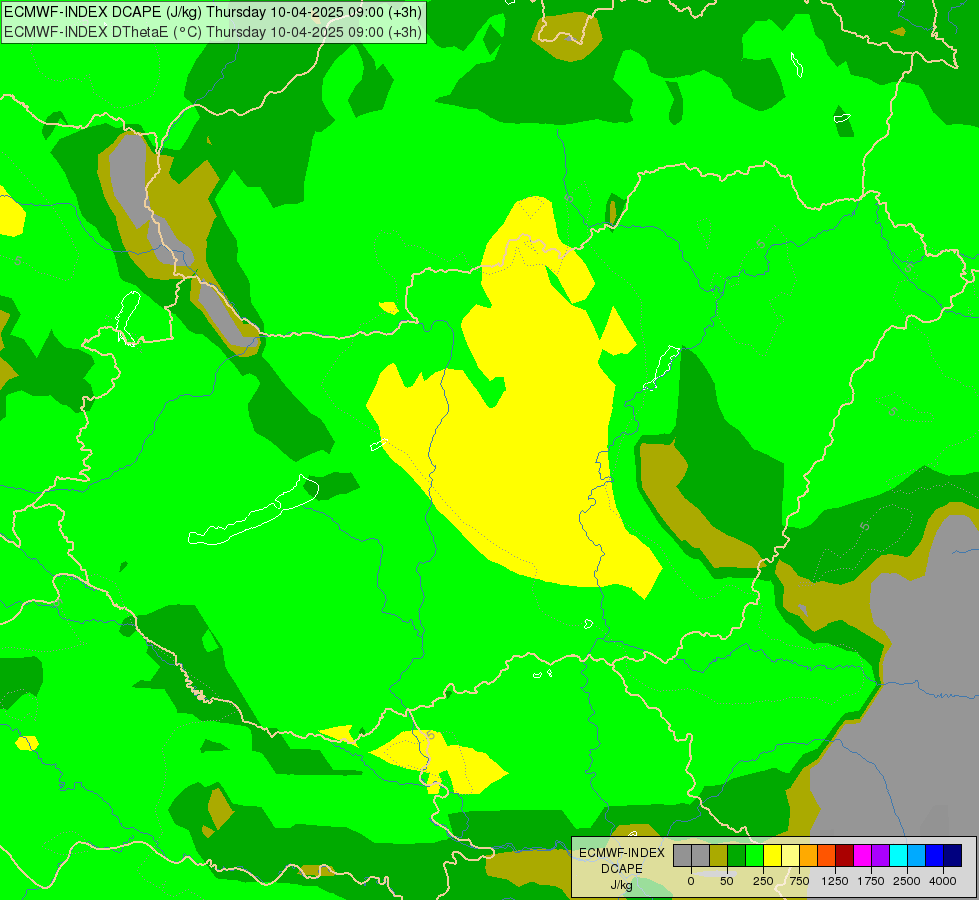Click the dark red legend swatch
This screenshot has height=900, width=979.
click(x=844, y=855)
